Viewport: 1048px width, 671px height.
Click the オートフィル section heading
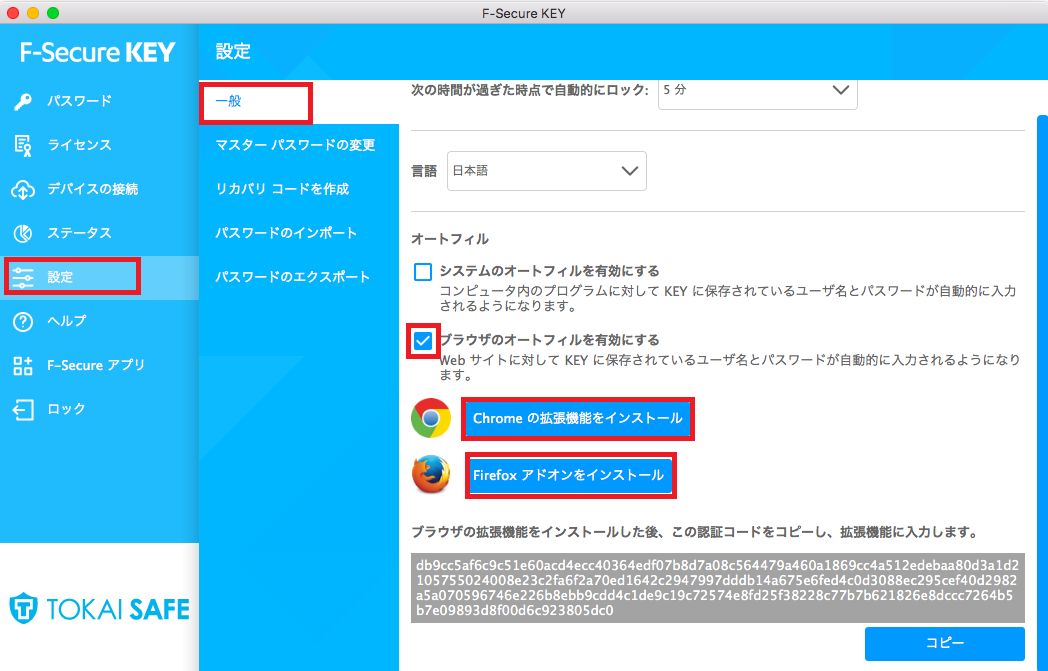pyautogui.click(x=450, y=239)
